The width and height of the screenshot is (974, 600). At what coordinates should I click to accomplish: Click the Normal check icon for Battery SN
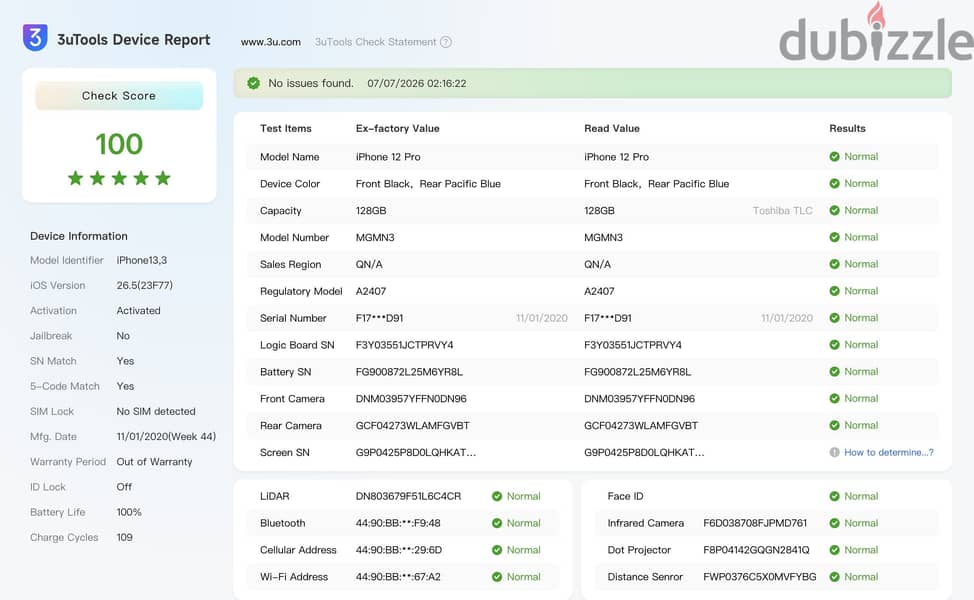834,371
